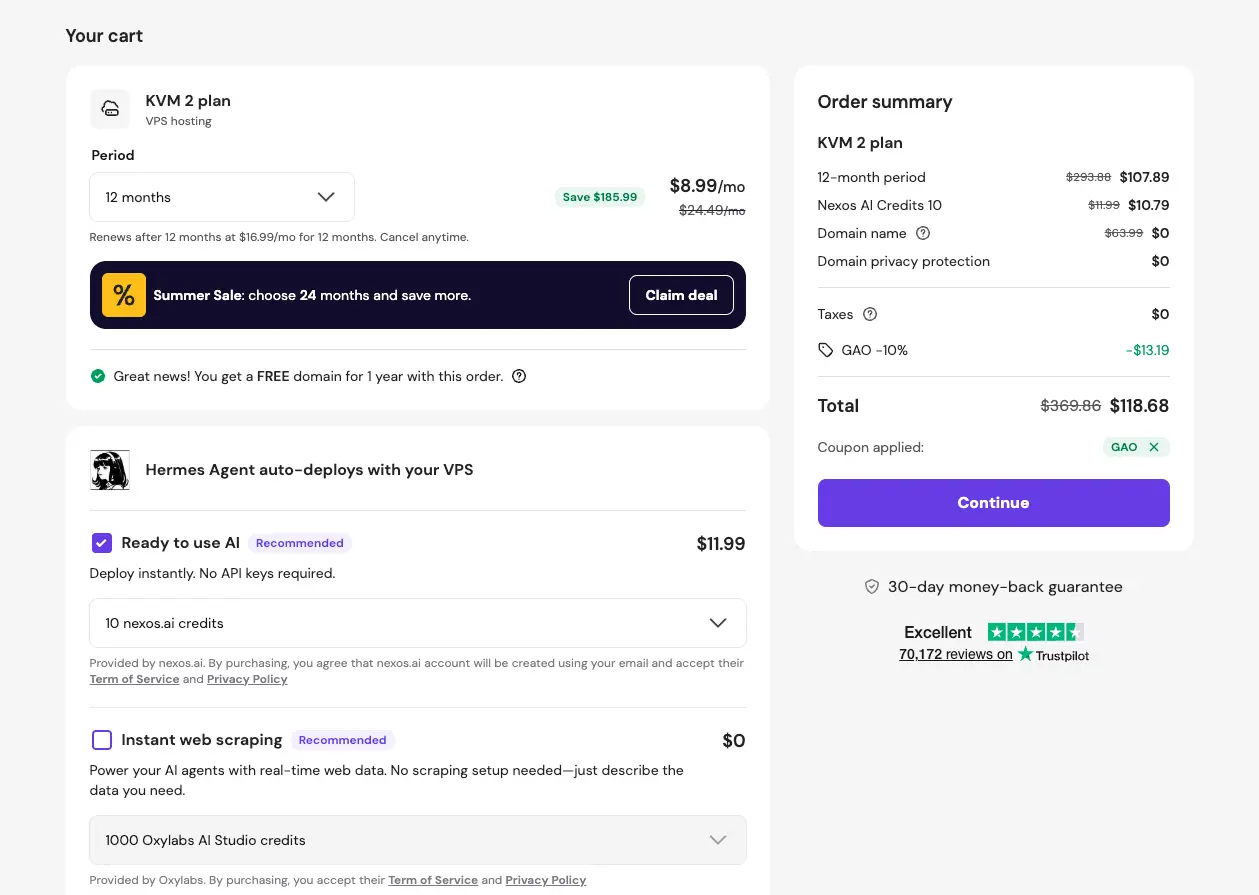Click the yellow percent Summer Sale icon
Screen dimensions: 1259x895
tap(124, 295)
